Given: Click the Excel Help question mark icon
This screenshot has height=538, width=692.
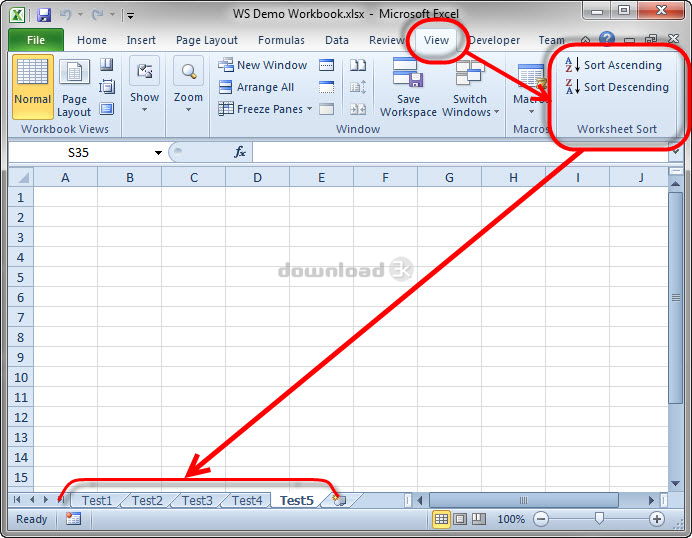Looking at the screenshot, I should point(607,39).
